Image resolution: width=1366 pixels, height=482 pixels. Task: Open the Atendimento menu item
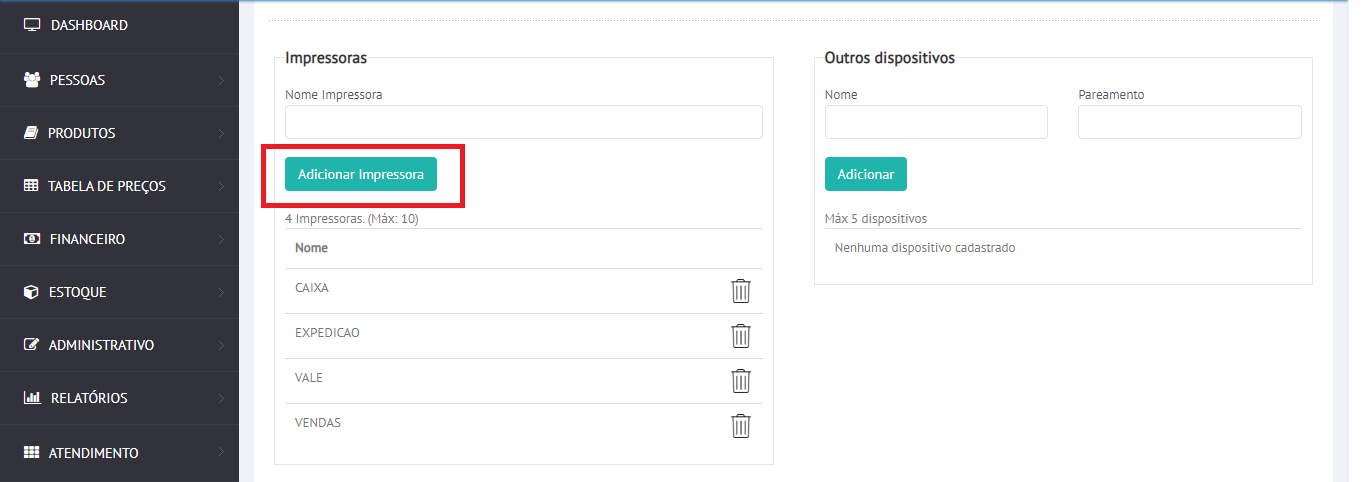[94, 453]
